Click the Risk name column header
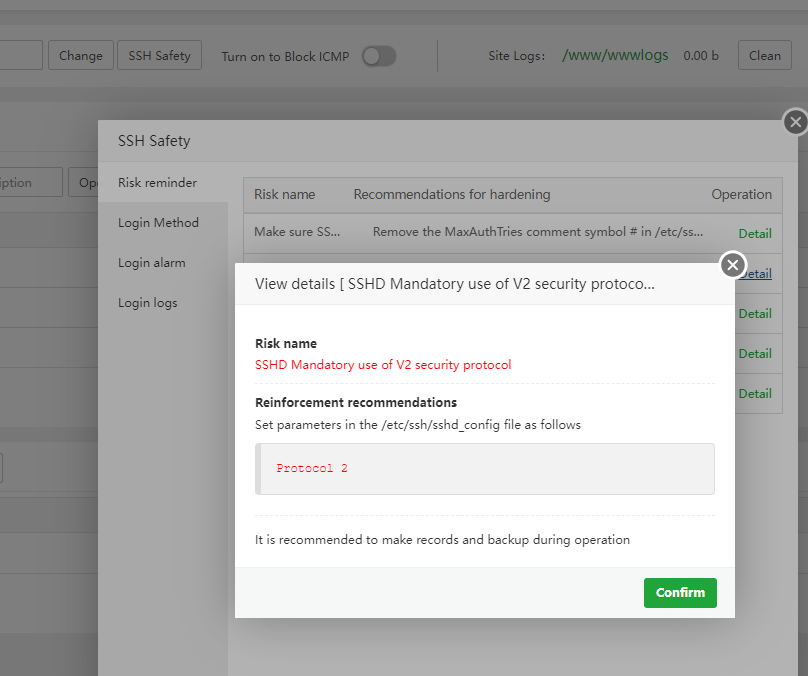808x676 pixels. [x=284, y=194]
